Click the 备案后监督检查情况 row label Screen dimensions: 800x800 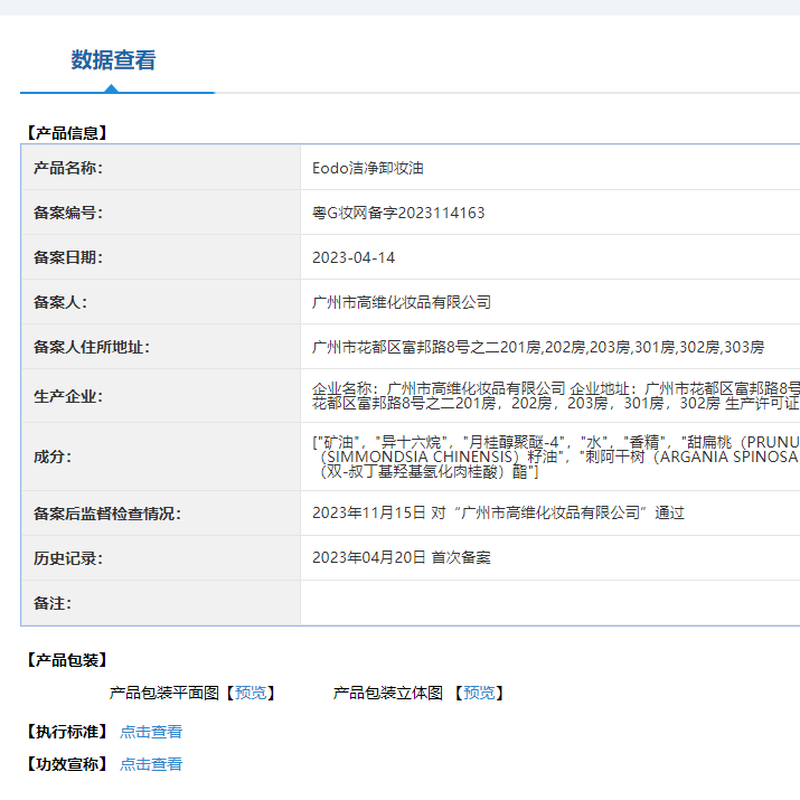click(x=108, y=513)
